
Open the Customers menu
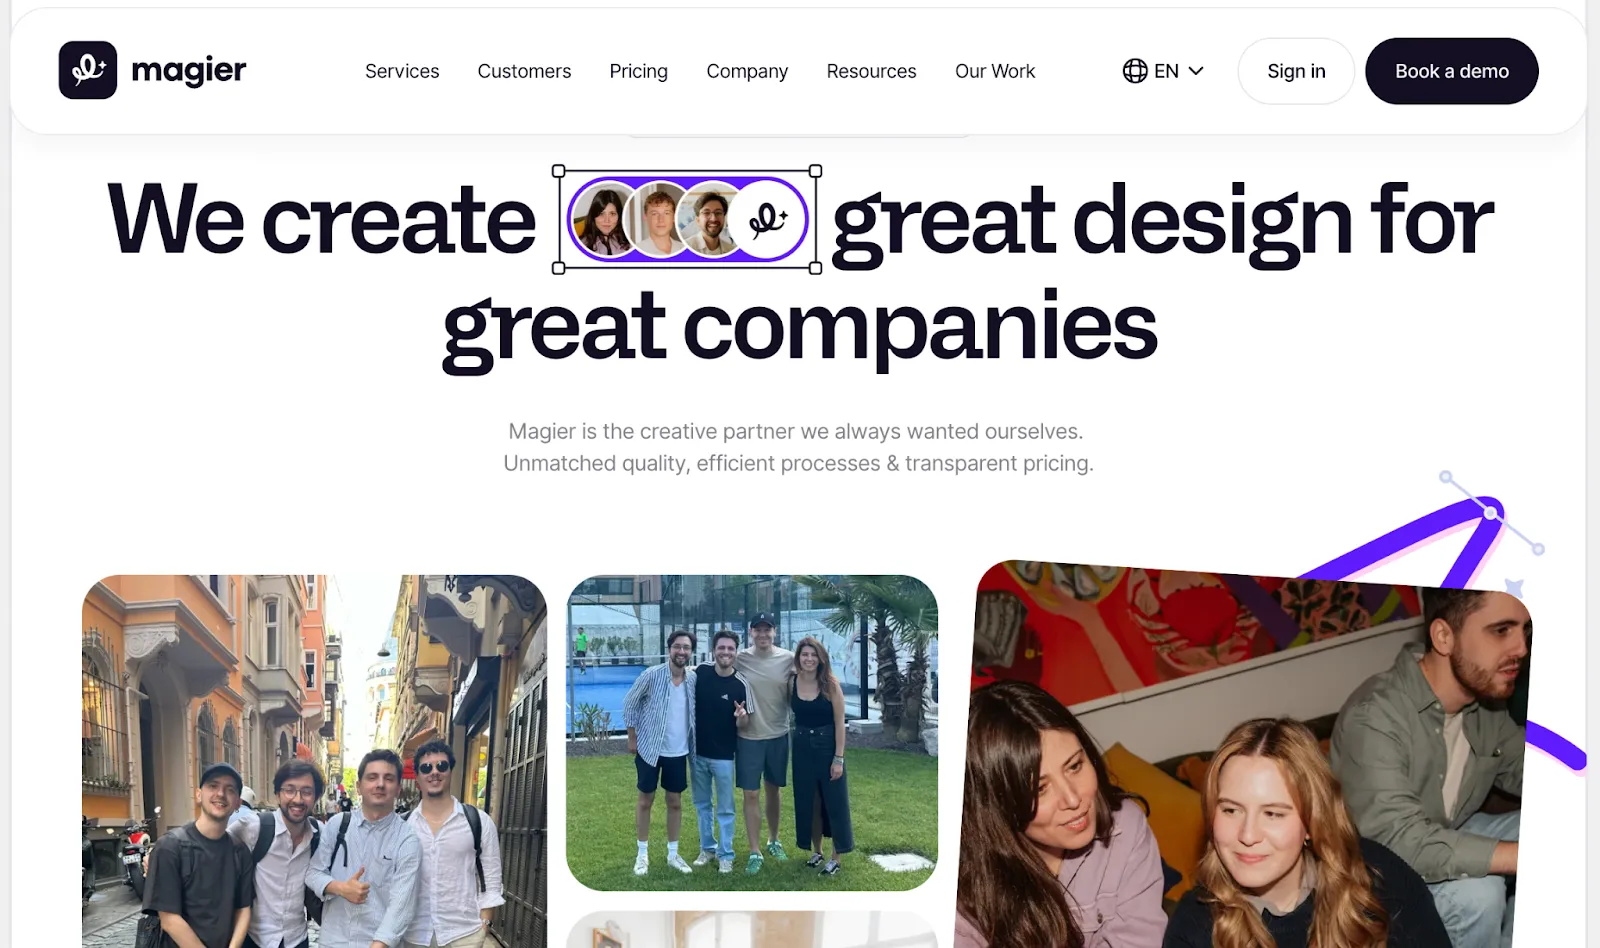click(x=524, y=71)
